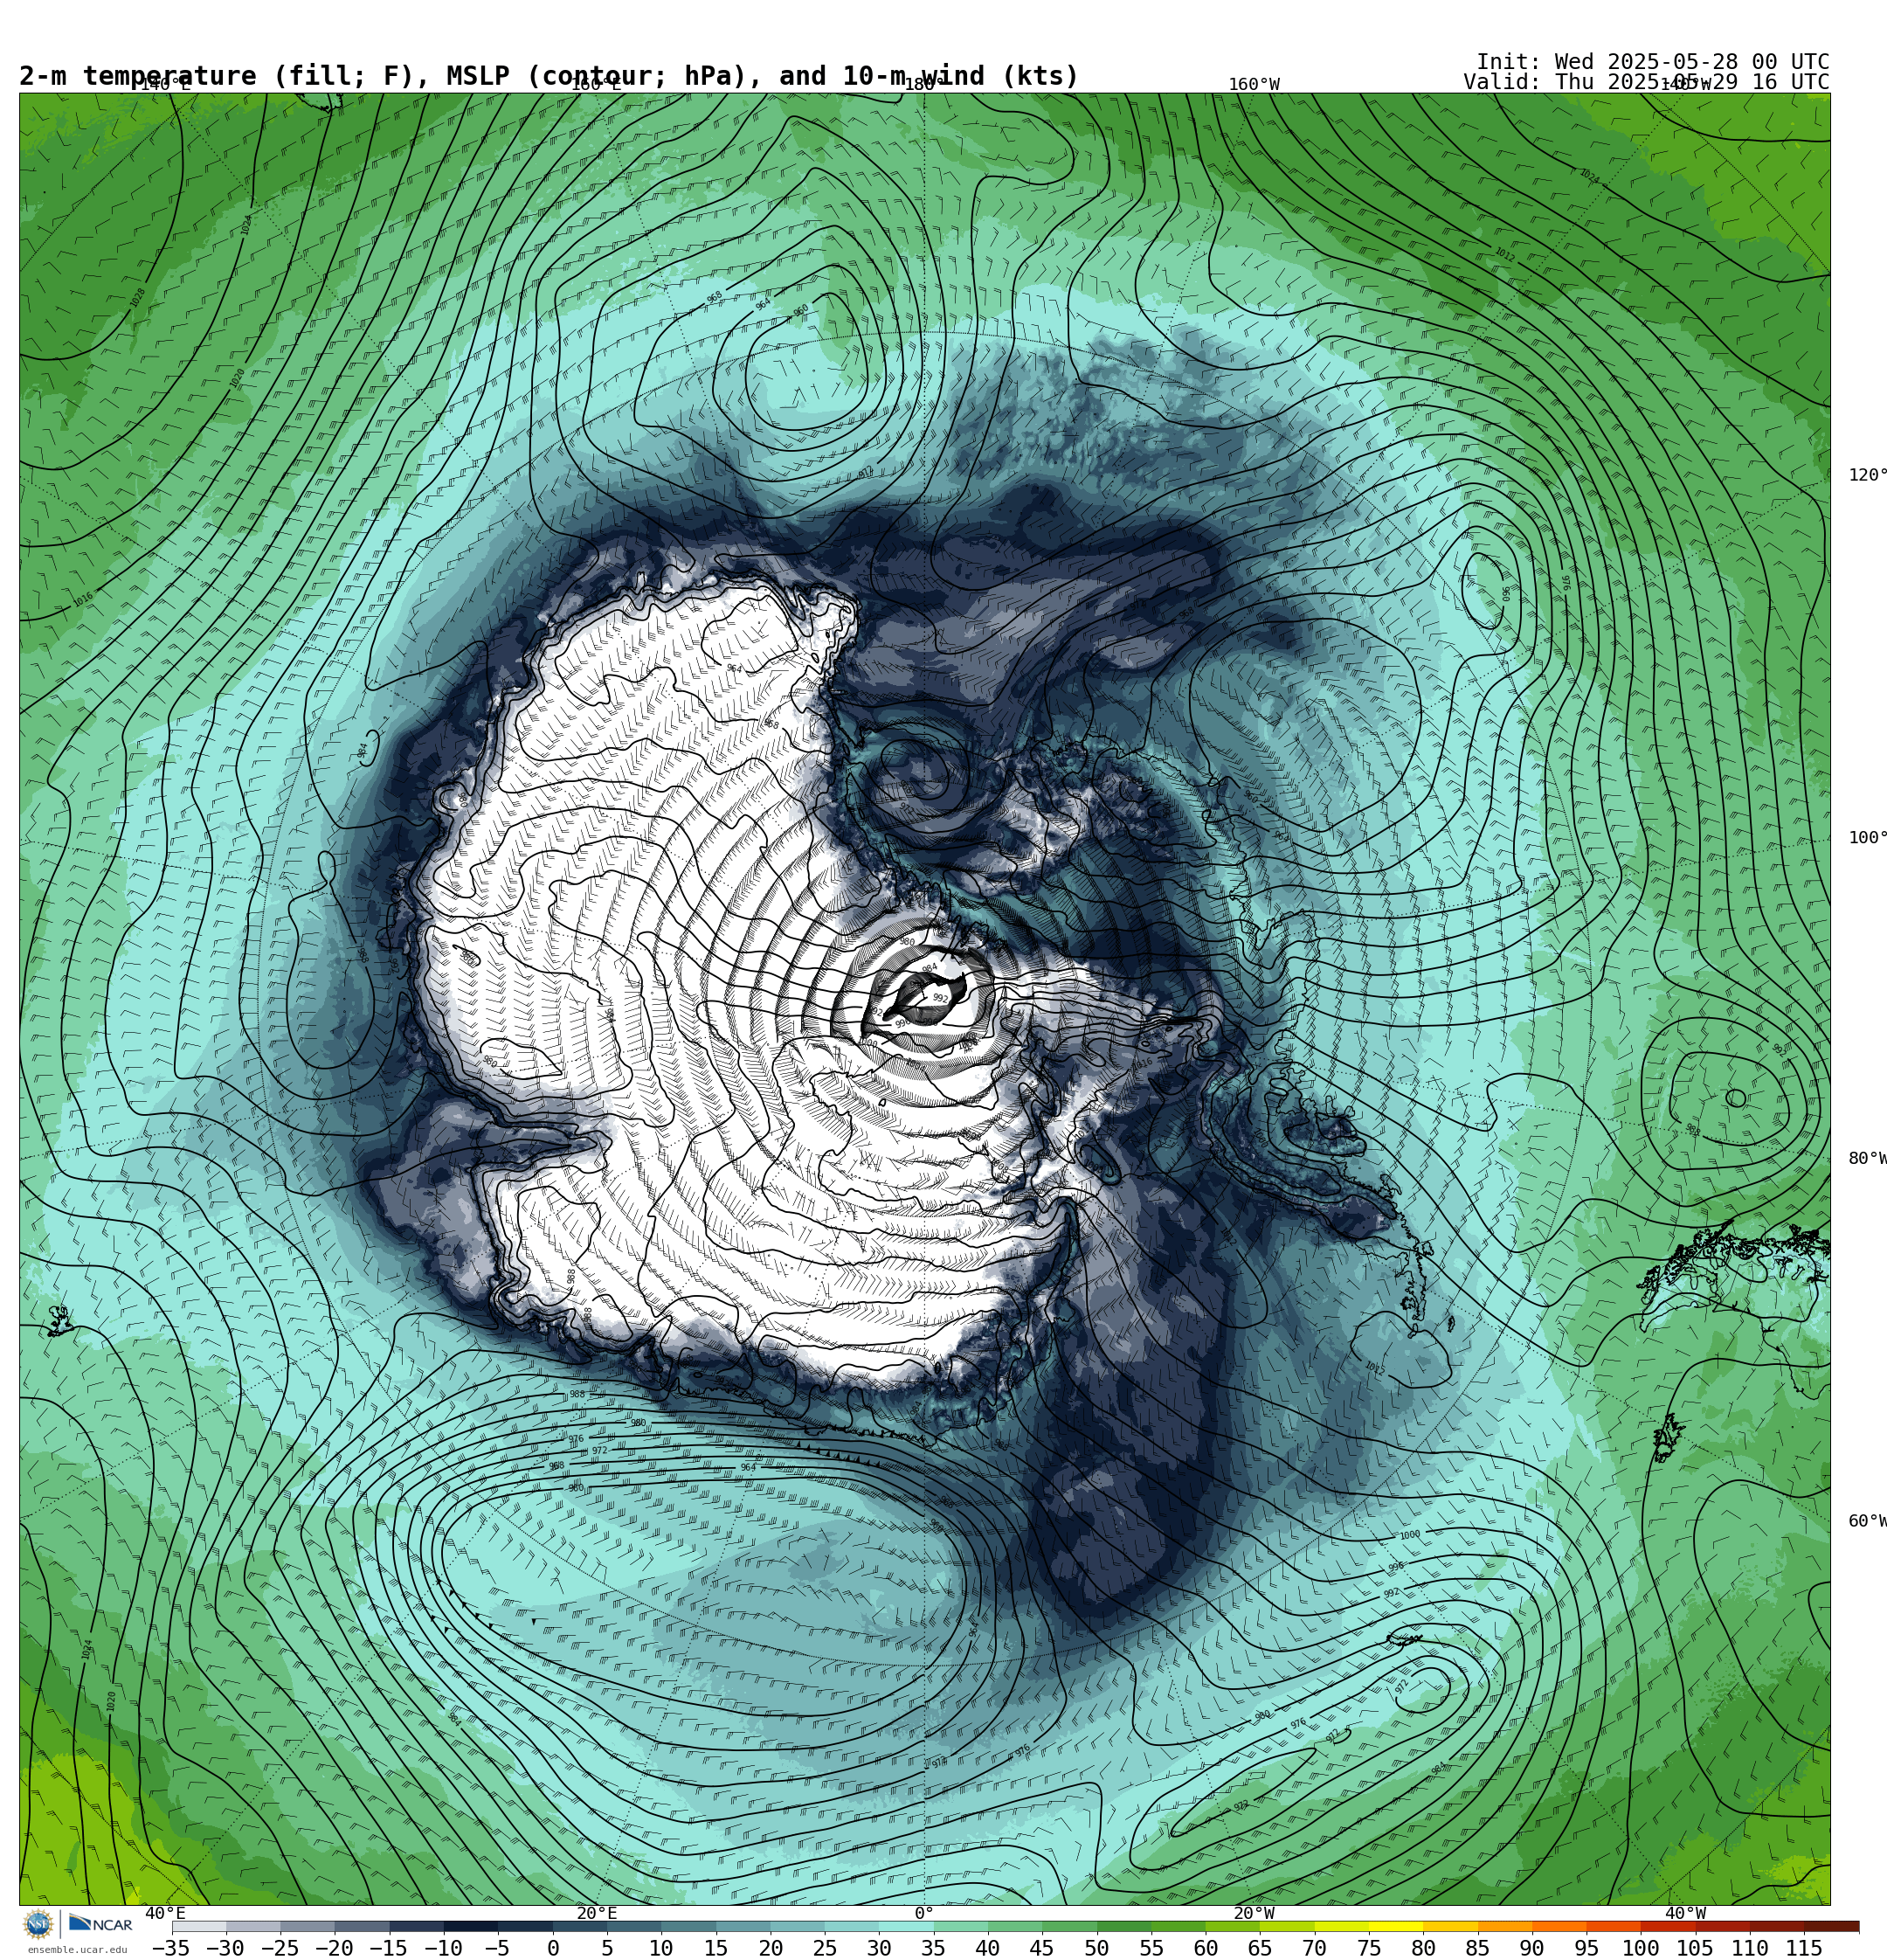Screen dimensions: 1887x1960
Task: Click the 160°W longitude label on top edge
Action: (x=1254, y=85)
